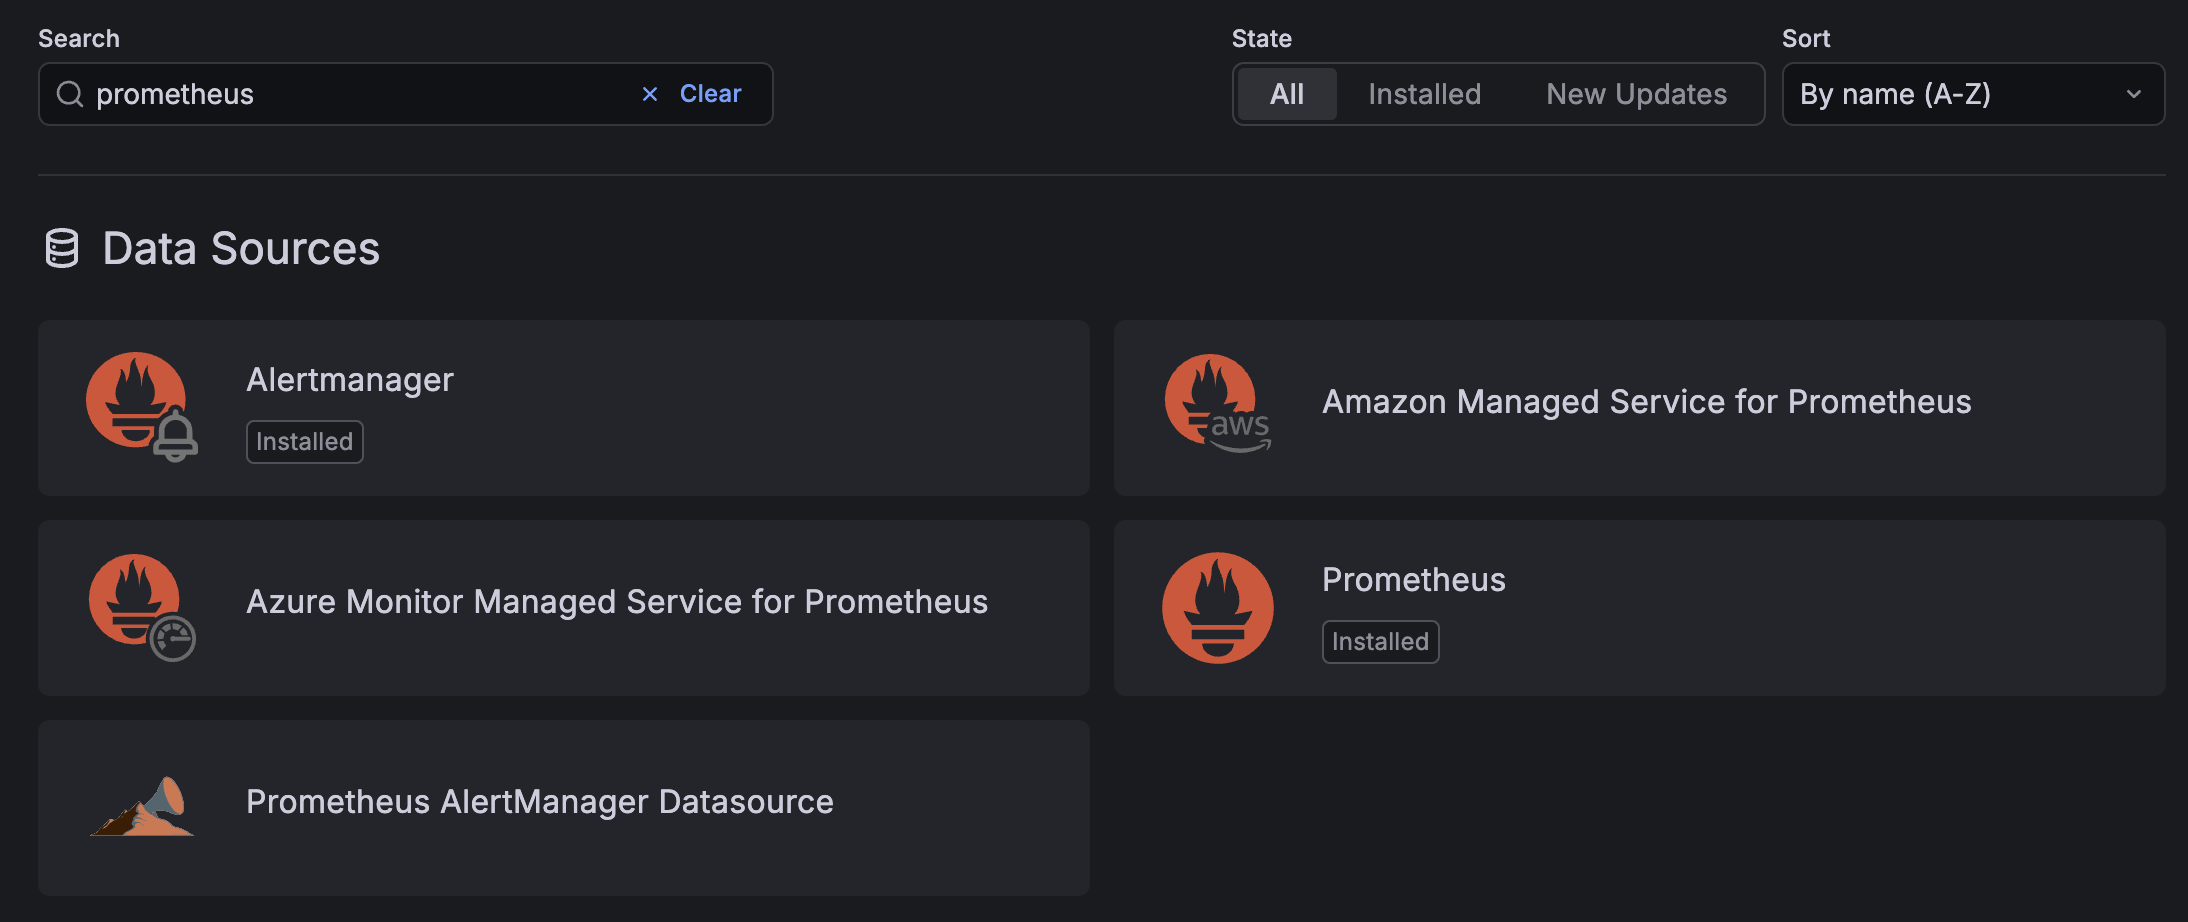This screenshot has width=2188, height=922.
Task: Click the Data Sources heading text
Action: click(x=241, y=249)
